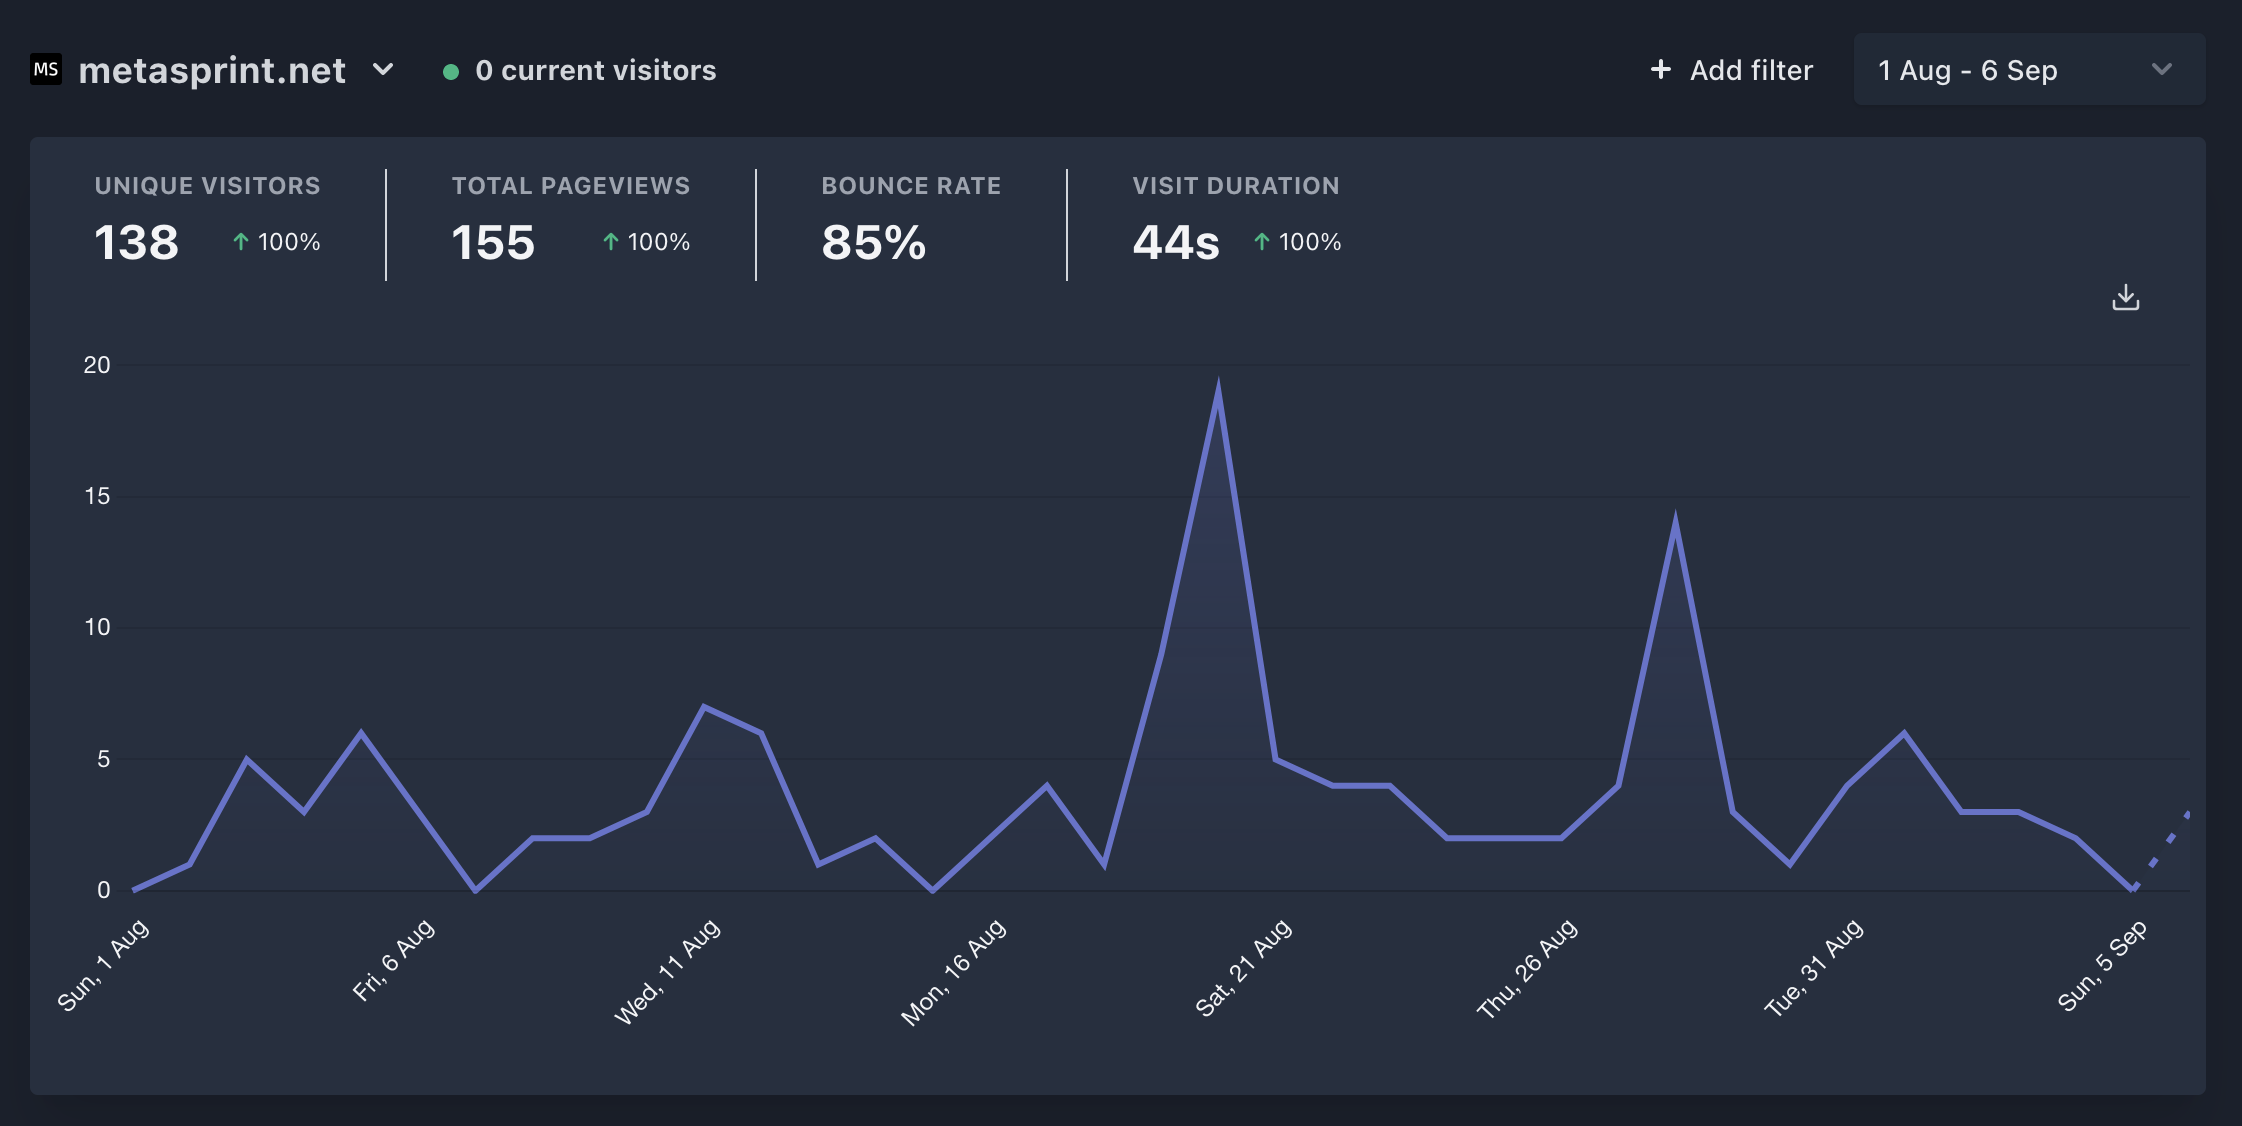
Task: Click the MS site favicon logo
Action: [x=46, y=69]
